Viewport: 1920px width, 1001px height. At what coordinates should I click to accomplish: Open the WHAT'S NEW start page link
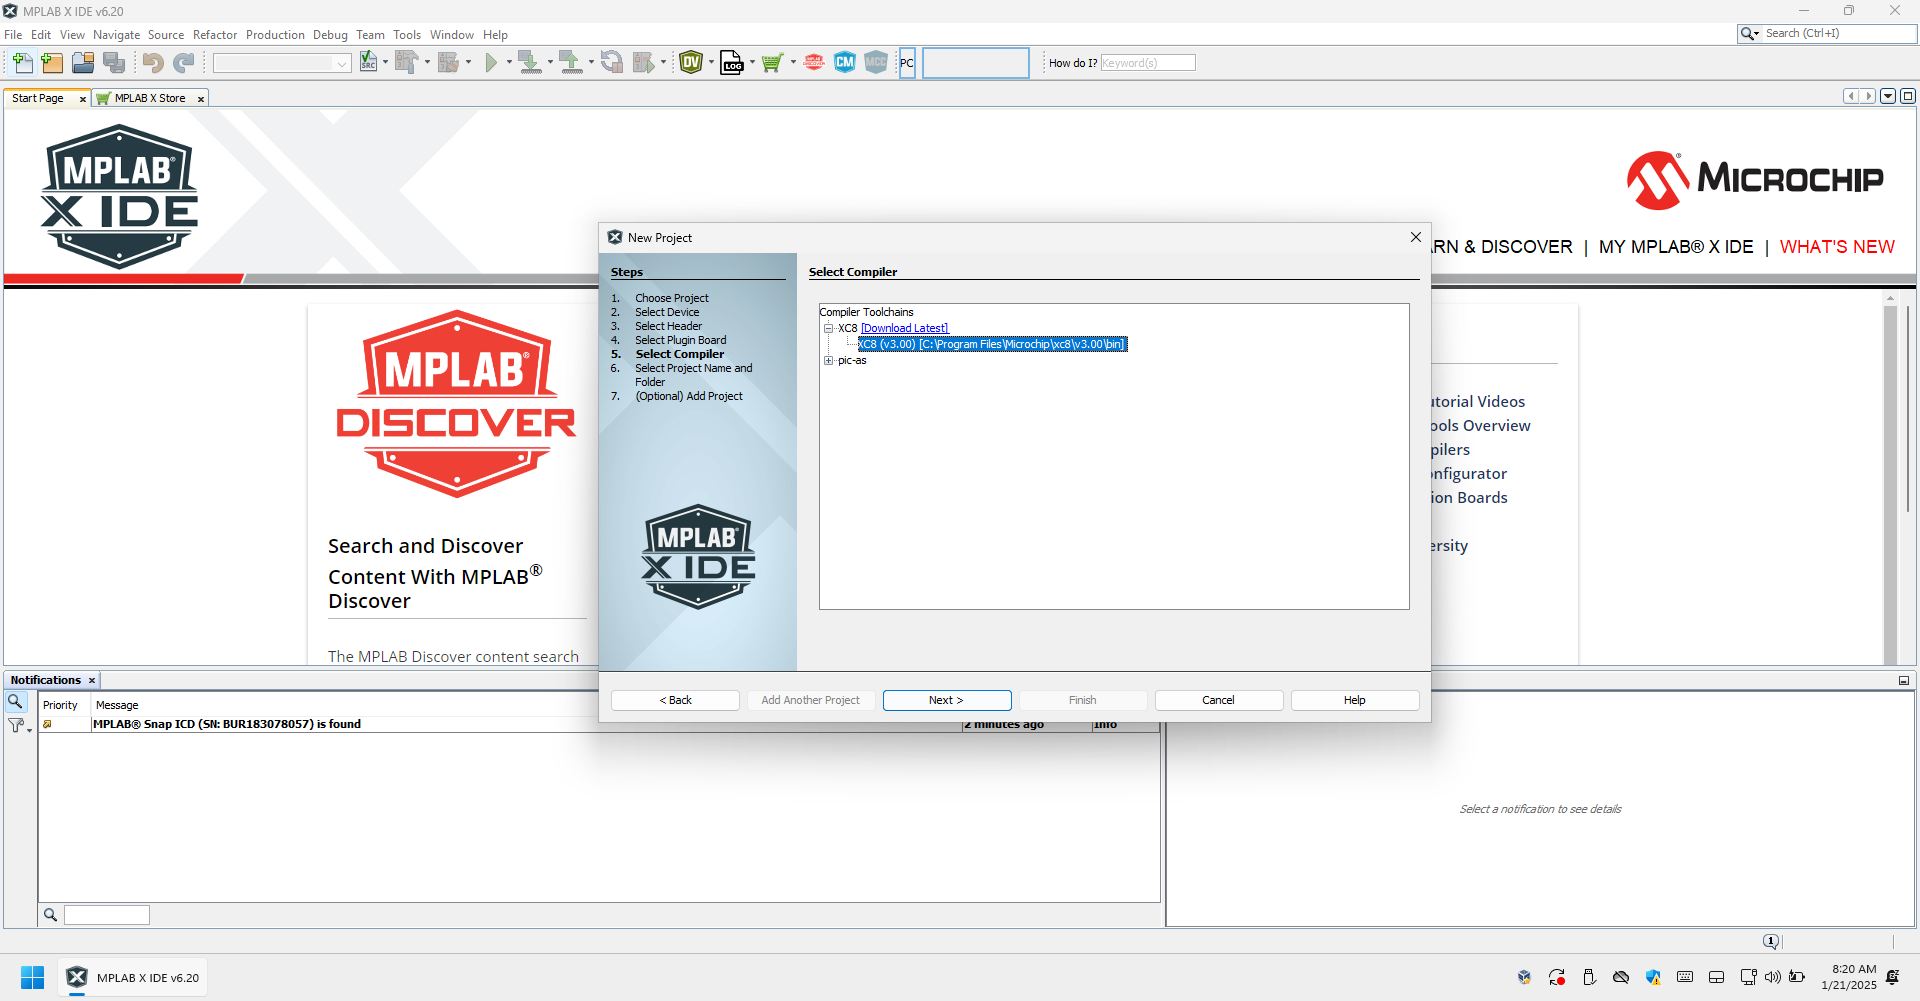pos(1837,247)
